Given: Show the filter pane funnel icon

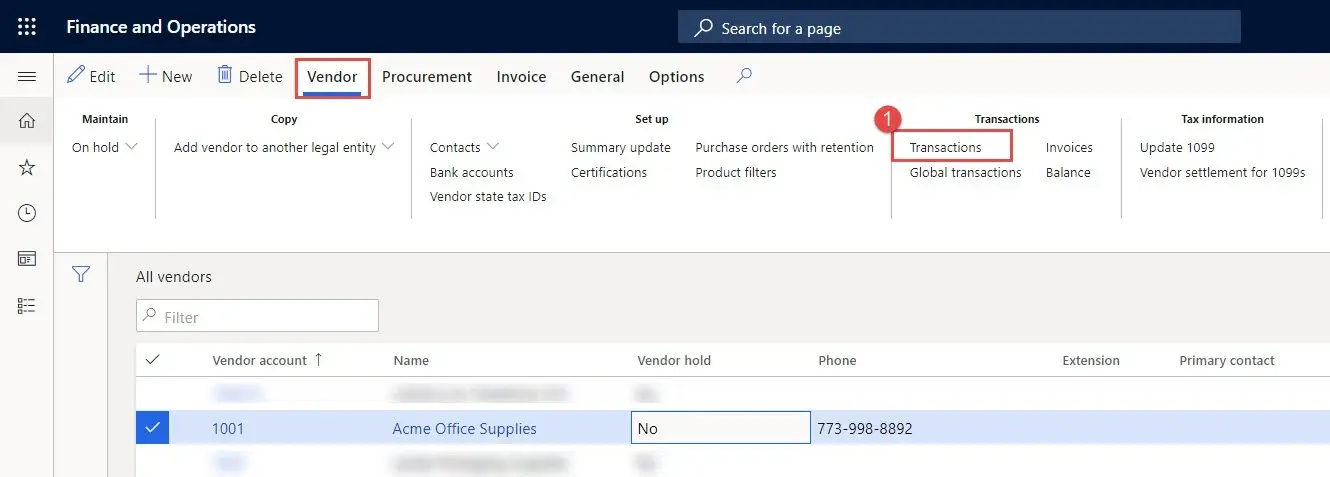Looking at the screenshot, I should pyautogui.click(x=81, y=274).
